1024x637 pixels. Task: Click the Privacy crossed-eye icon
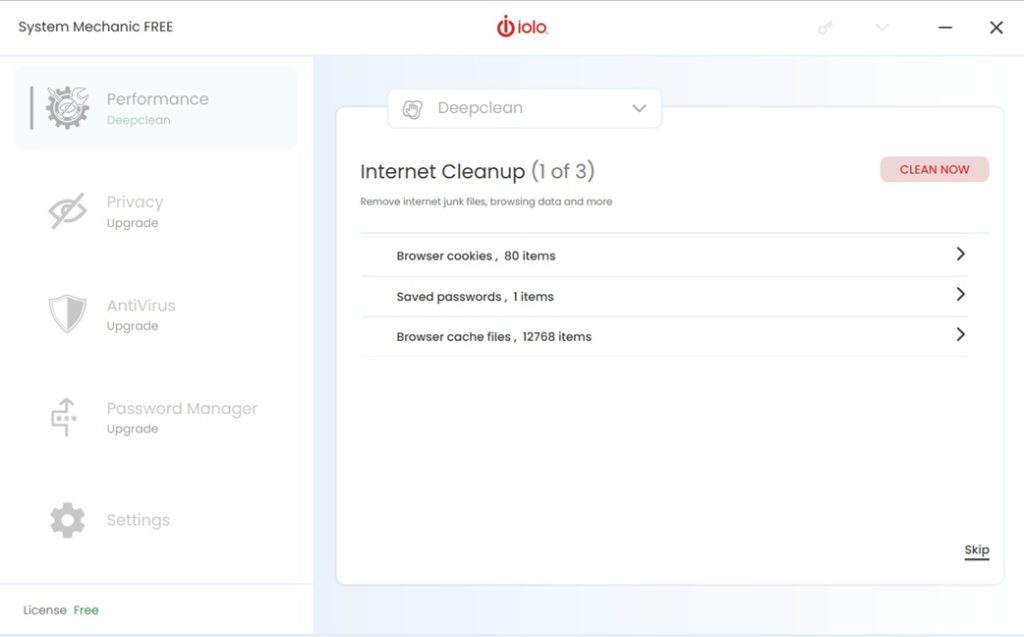67,210
